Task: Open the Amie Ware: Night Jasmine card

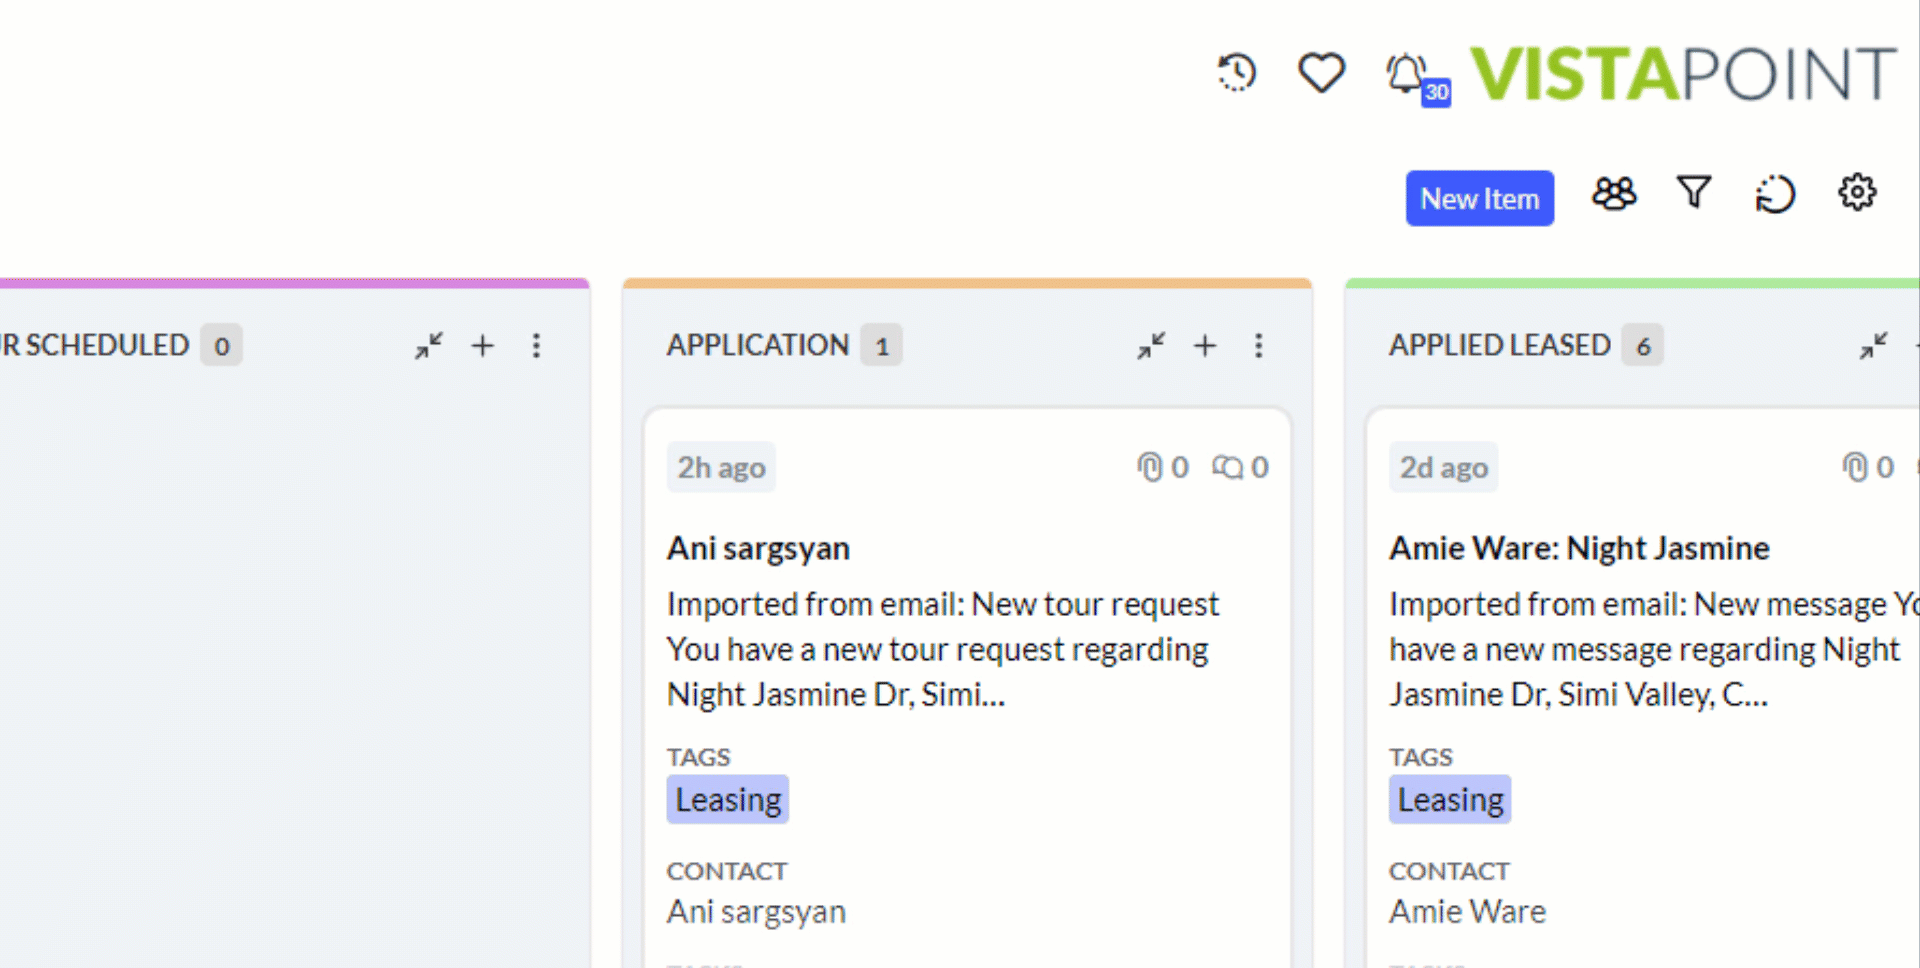Action: click(x=1579, y=548)
